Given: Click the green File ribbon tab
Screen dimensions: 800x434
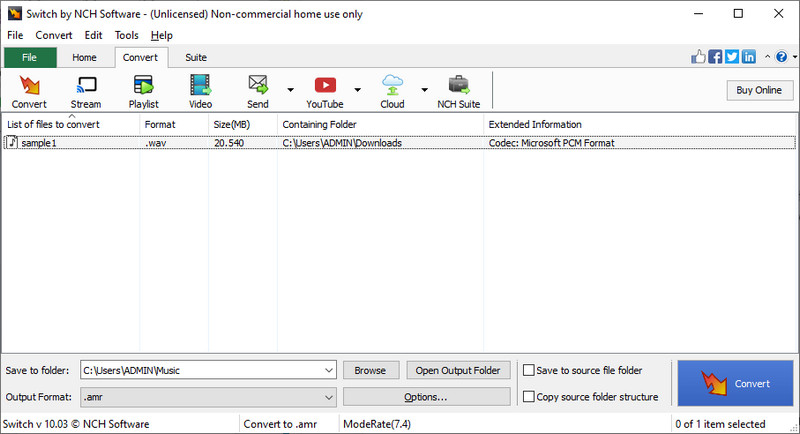Looking at the screenshot, I should (30, 58).
